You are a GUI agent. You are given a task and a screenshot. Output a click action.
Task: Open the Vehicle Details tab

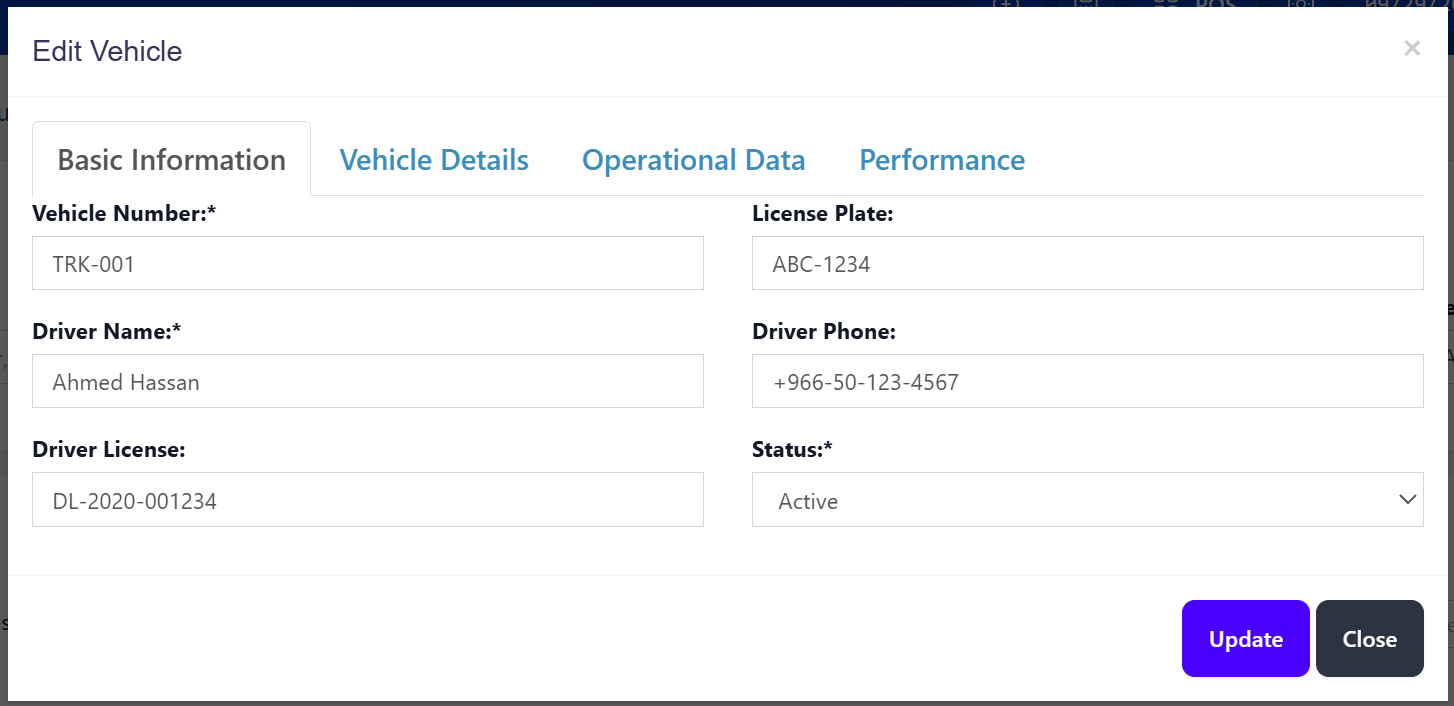tap(434, 160)
